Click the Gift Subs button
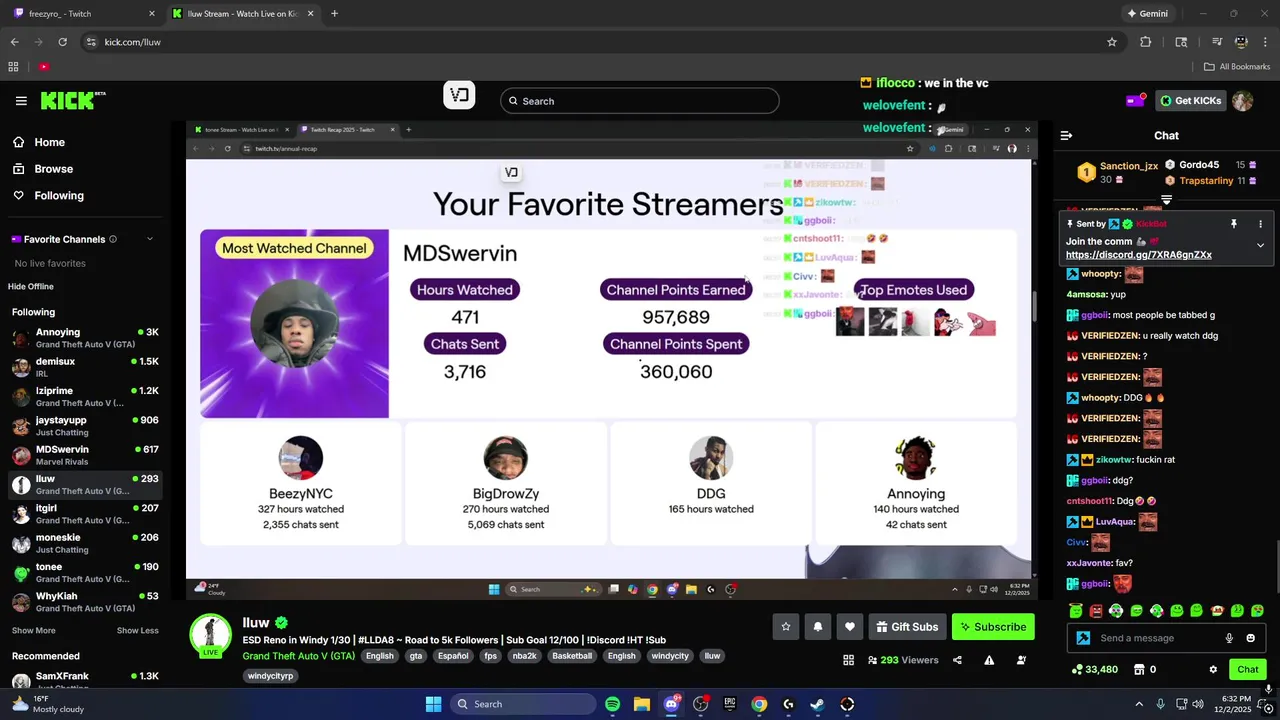 coord(907,627)
